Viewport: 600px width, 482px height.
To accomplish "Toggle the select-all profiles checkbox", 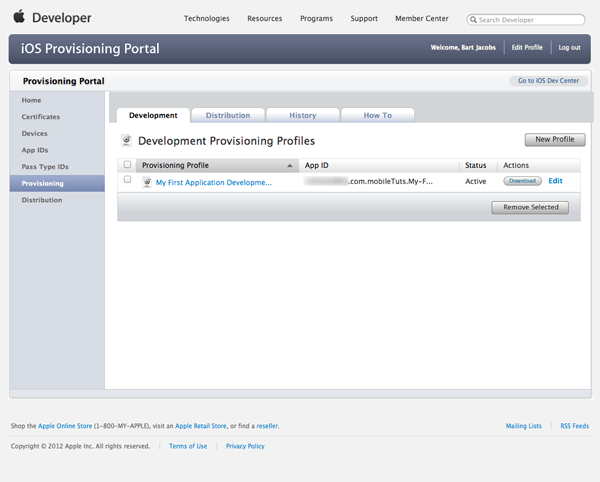I will coord(127,165).
